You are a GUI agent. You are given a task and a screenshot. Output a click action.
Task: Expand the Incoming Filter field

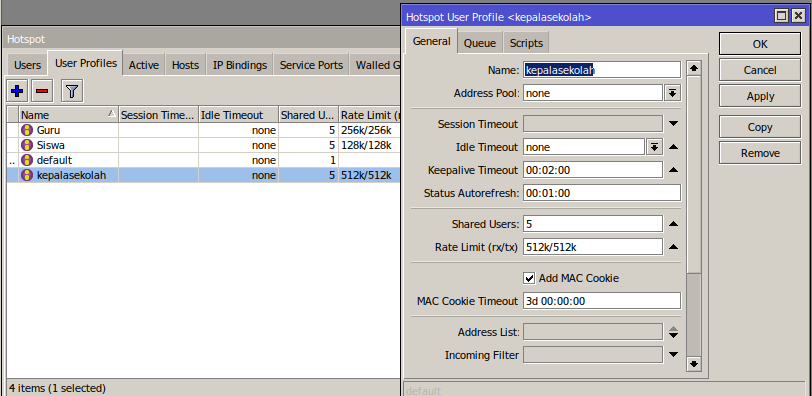(673, 355)
